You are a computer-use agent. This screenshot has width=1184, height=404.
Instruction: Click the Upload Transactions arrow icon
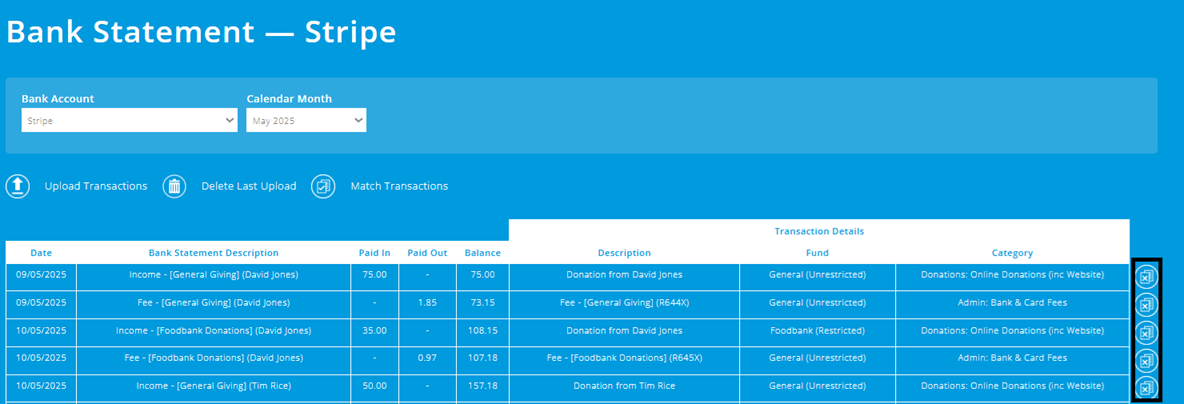[x=18, y=186]
